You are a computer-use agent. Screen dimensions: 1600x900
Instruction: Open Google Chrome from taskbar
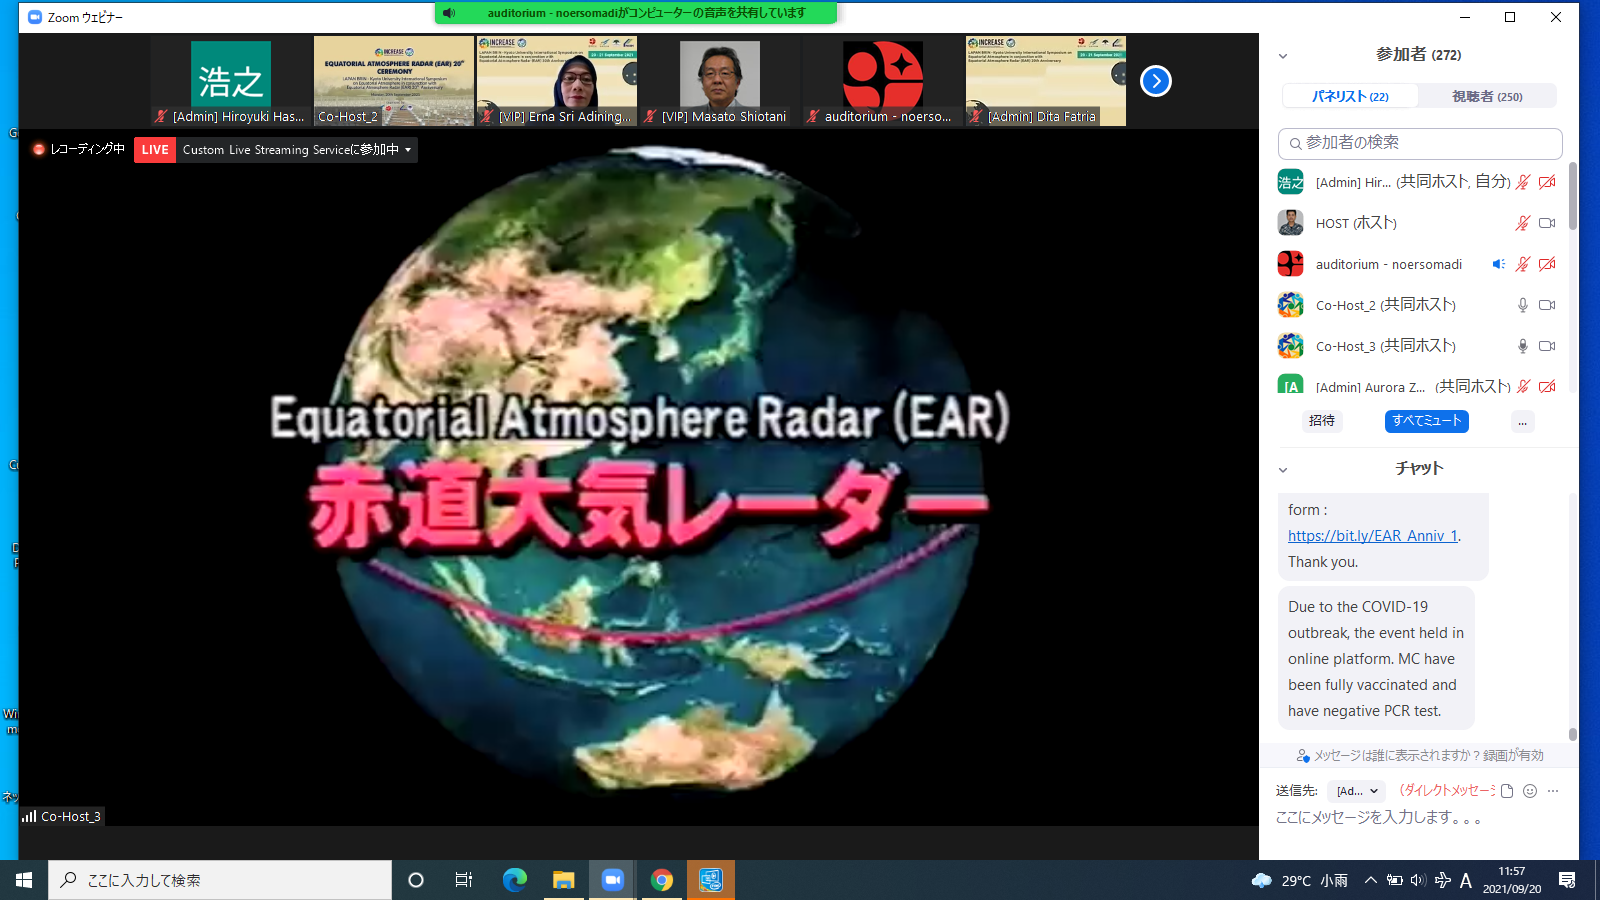(662, 880)
